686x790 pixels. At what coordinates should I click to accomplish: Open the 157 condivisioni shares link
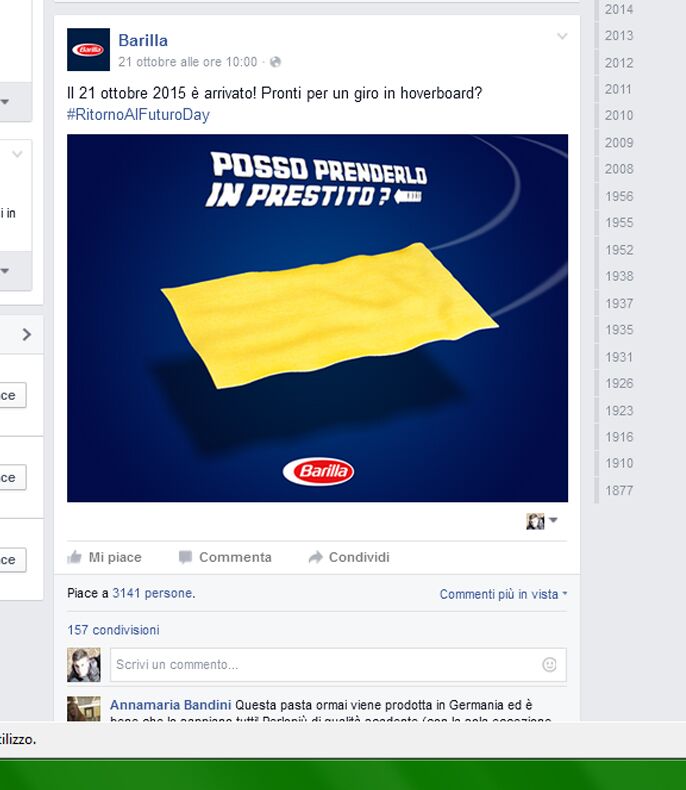[x=113, y=630]
